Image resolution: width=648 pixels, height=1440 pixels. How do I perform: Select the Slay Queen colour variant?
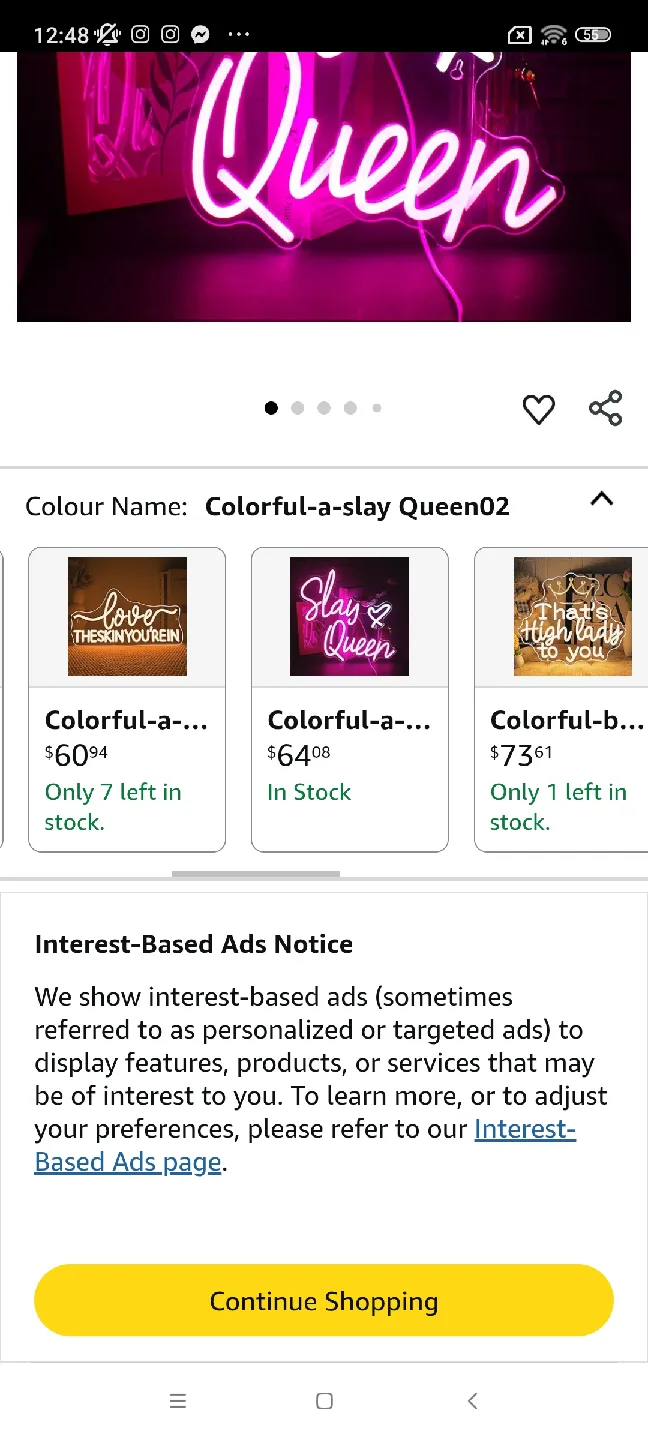pyautogui.click(x=349, y=616)
